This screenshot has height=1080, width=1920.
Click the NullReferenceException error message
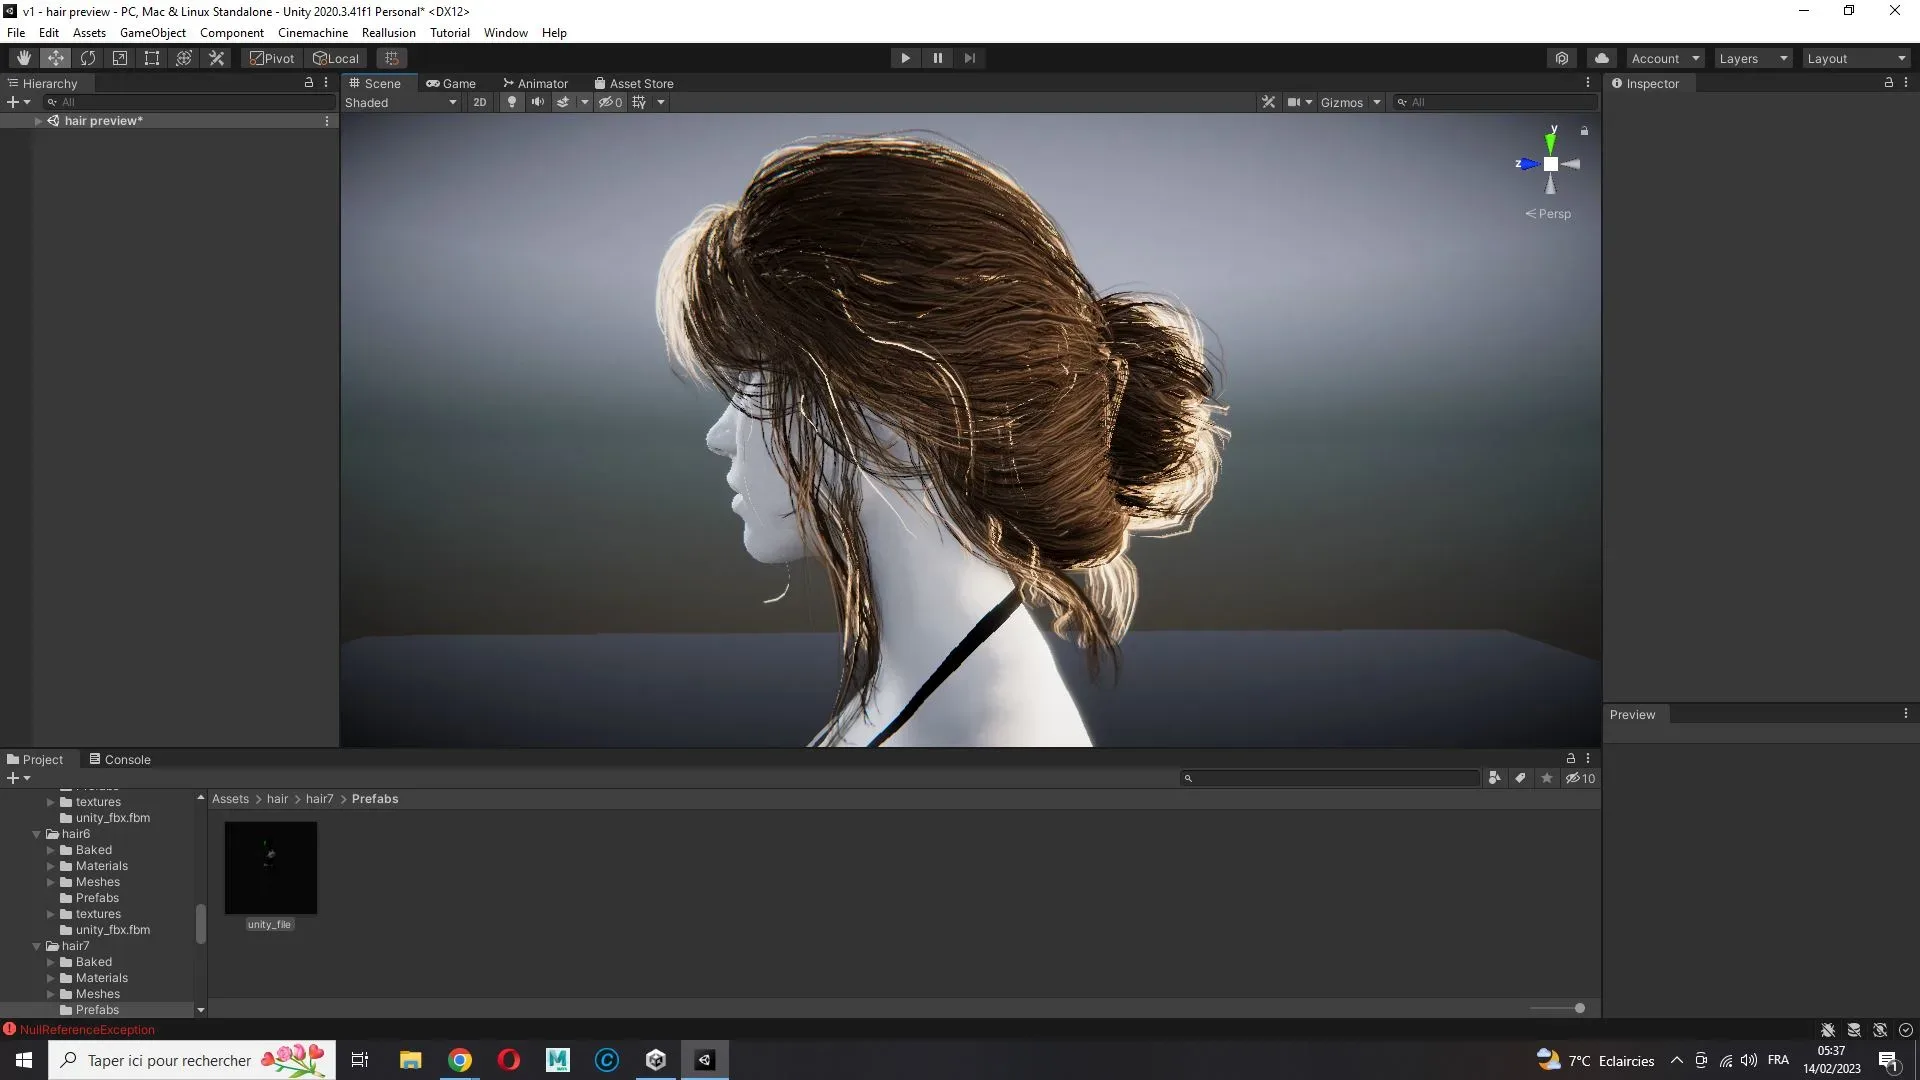(88, 1029)
